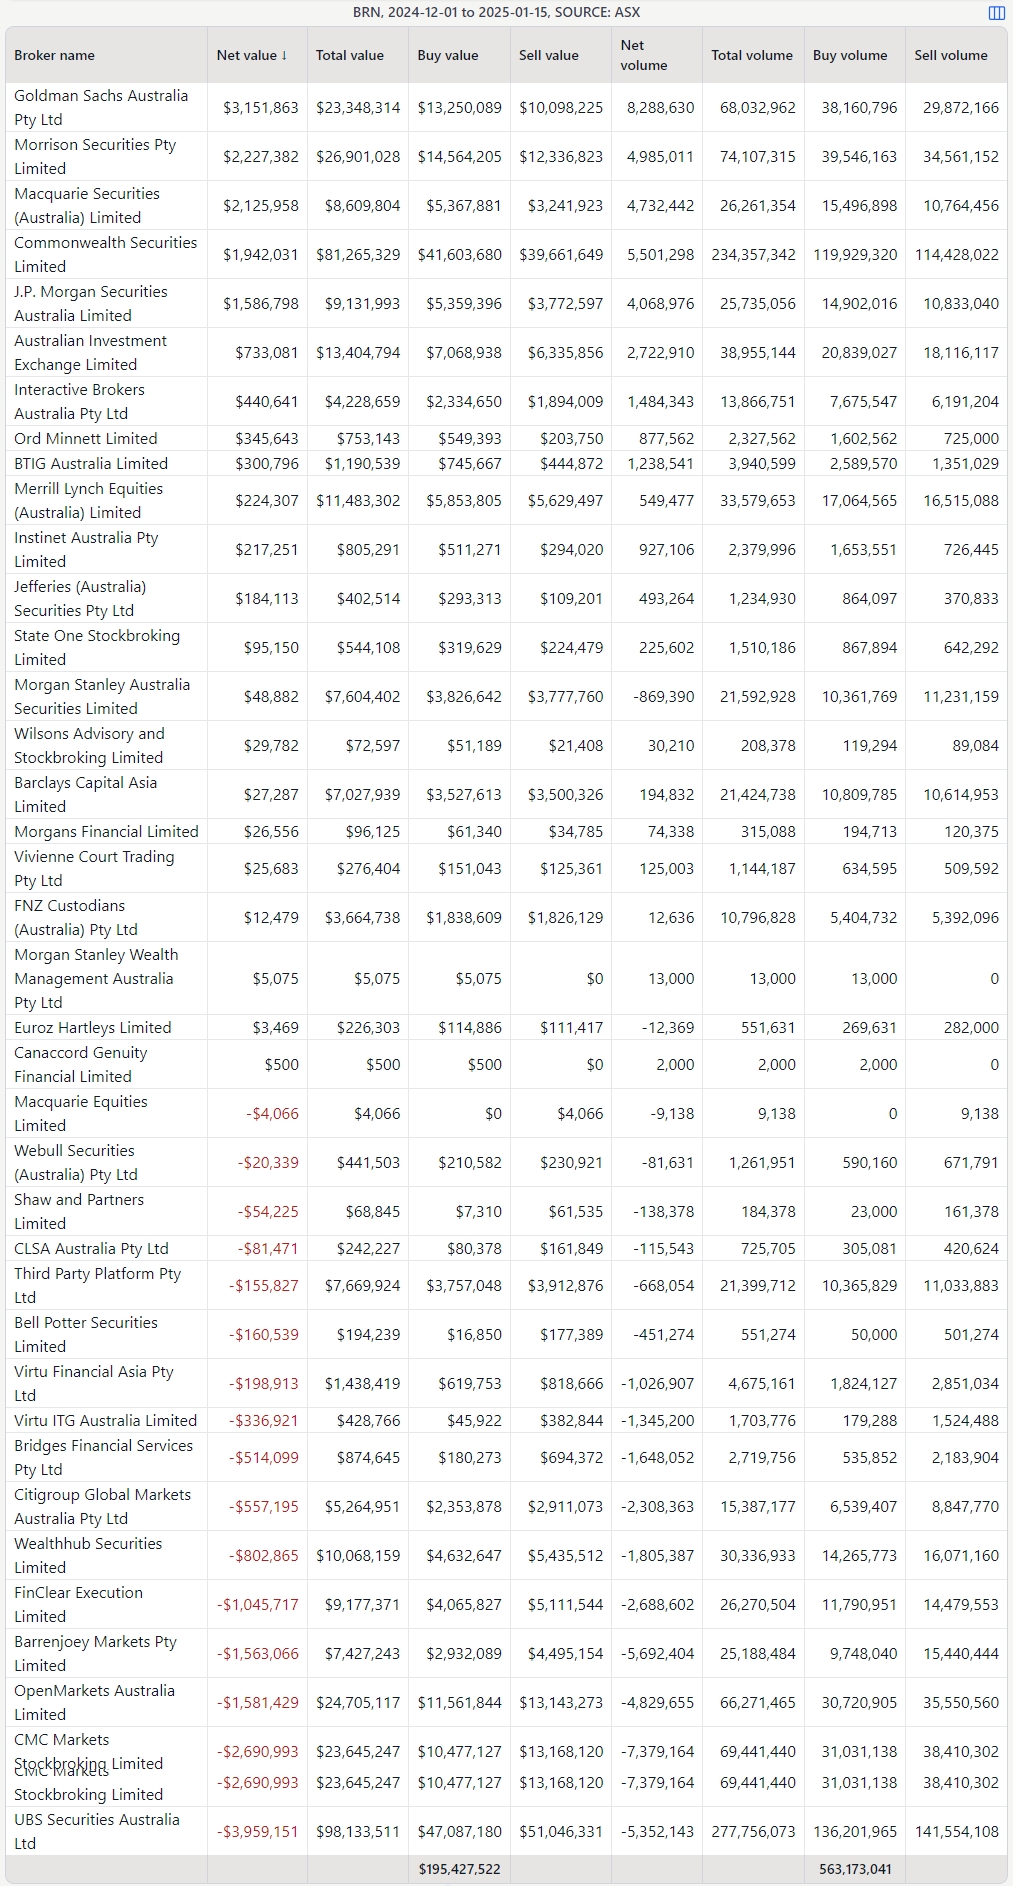Click UBS total volume 277,756,073
The height and width of the screenshot is (1886, 1013).
(x=753, y=1831)
